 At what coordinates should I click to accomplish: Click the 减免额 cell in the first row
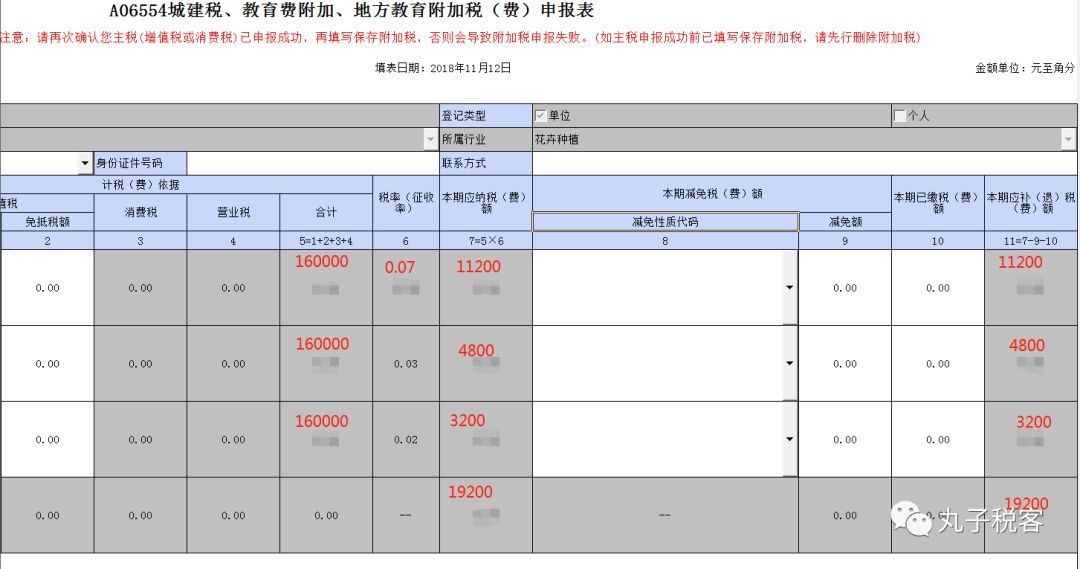844,288
